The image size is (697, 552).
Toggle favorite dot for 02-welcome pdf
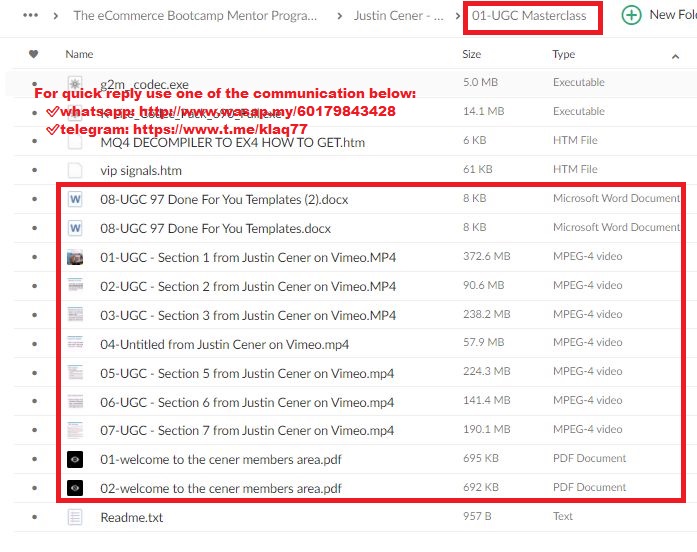click(35, 488)
